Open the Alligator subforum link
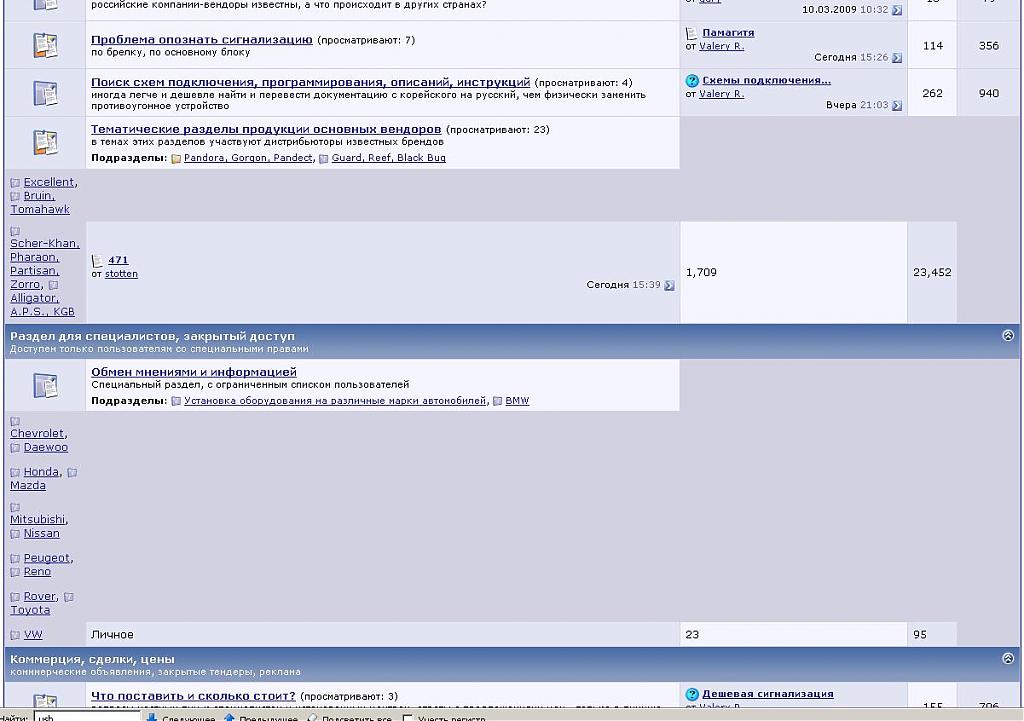 (x=33, y=298)
